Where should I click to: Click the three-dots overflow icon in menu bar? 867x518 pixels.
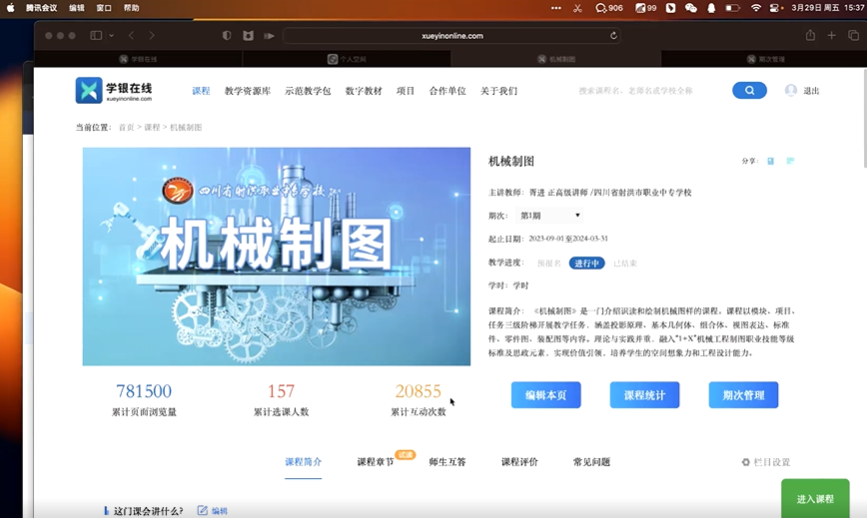556,8
